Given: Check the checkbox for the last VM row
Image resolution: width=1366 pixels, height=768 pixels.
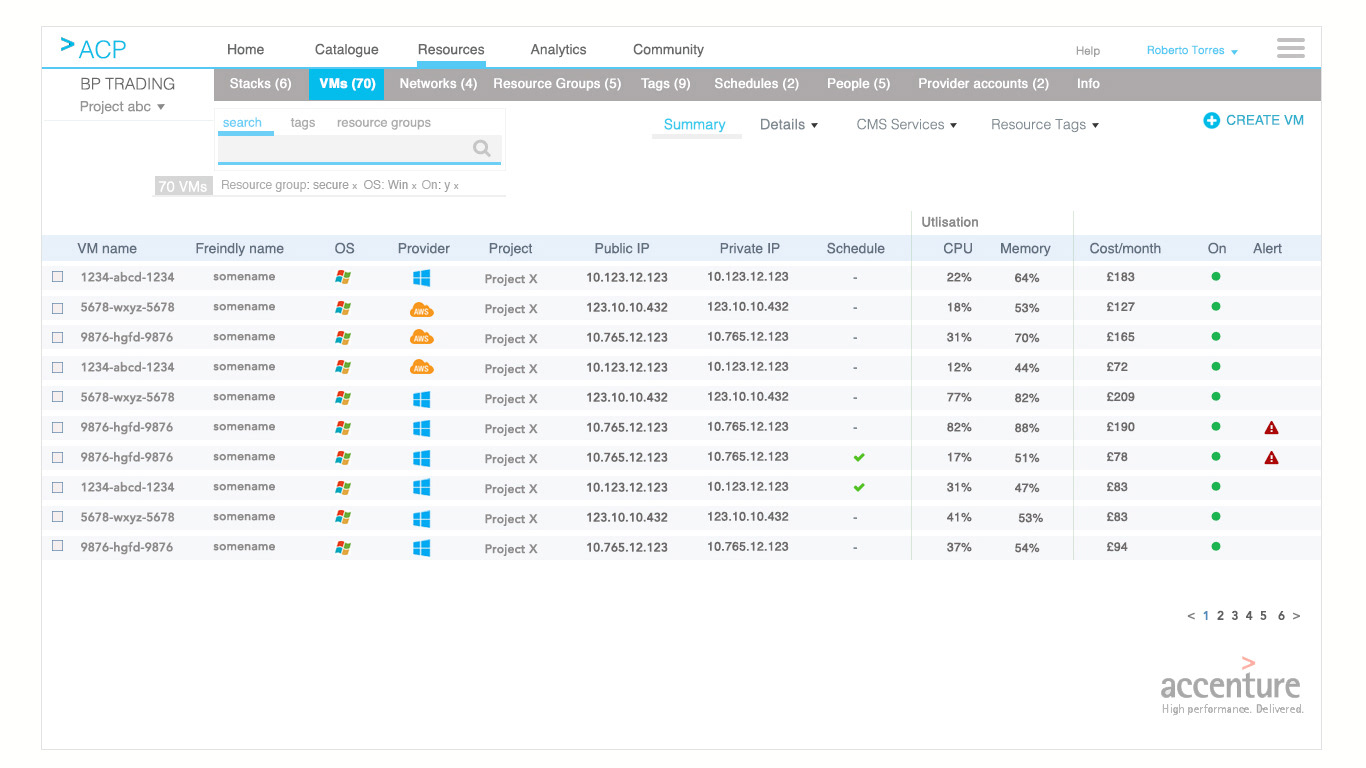Looking at the screenshot, I should click(x=57, y=547).
